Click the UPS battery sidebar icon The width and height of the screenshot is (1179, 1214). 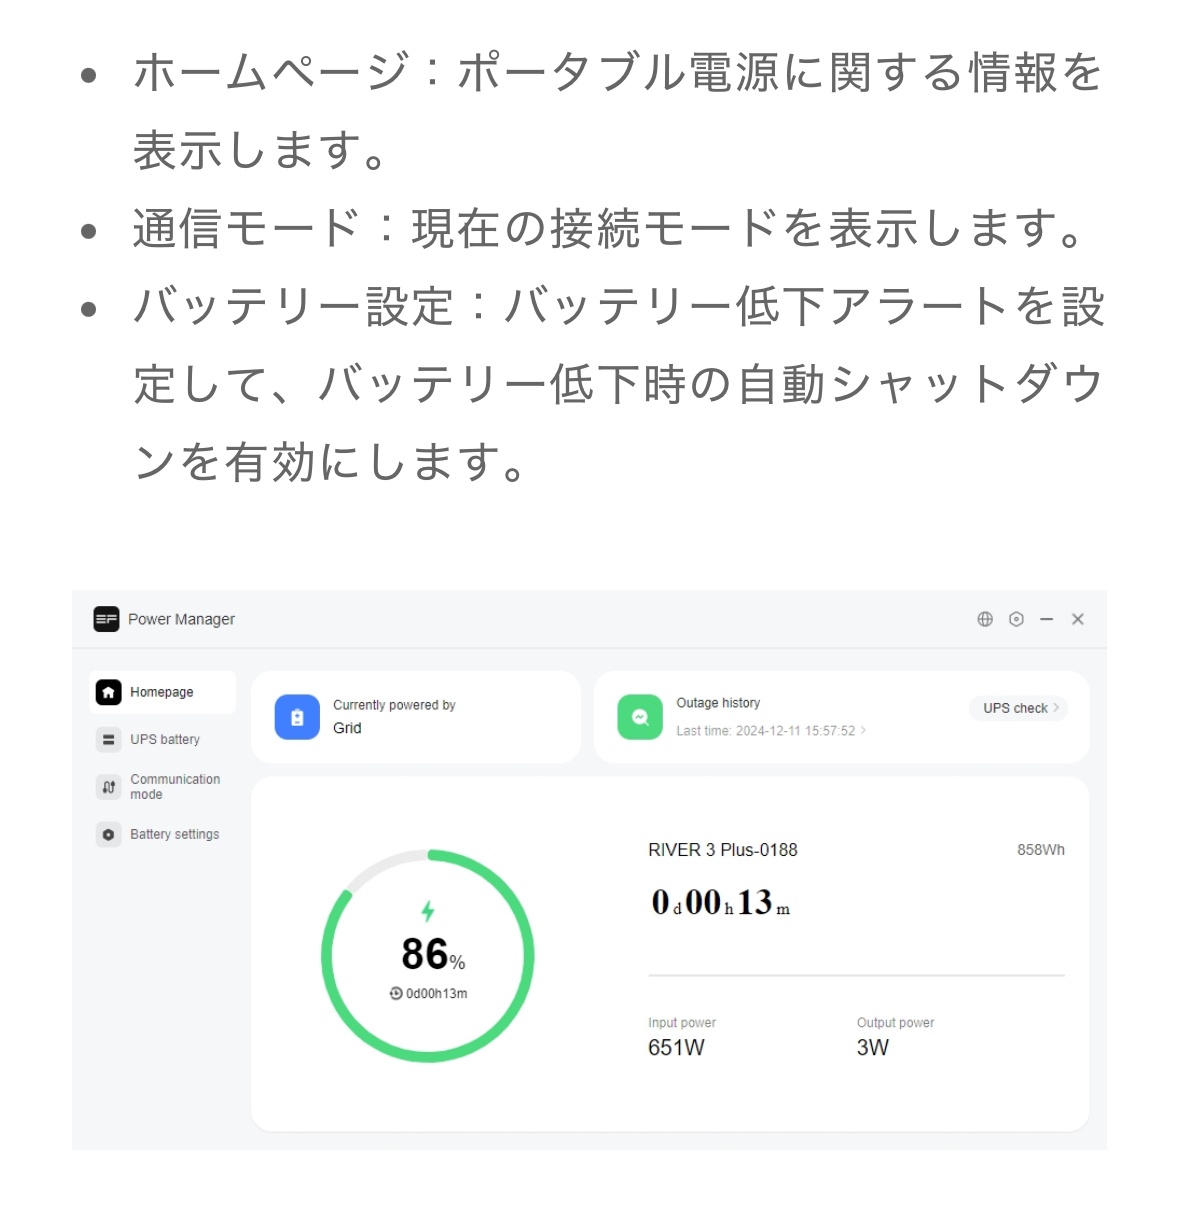[108, 740]
